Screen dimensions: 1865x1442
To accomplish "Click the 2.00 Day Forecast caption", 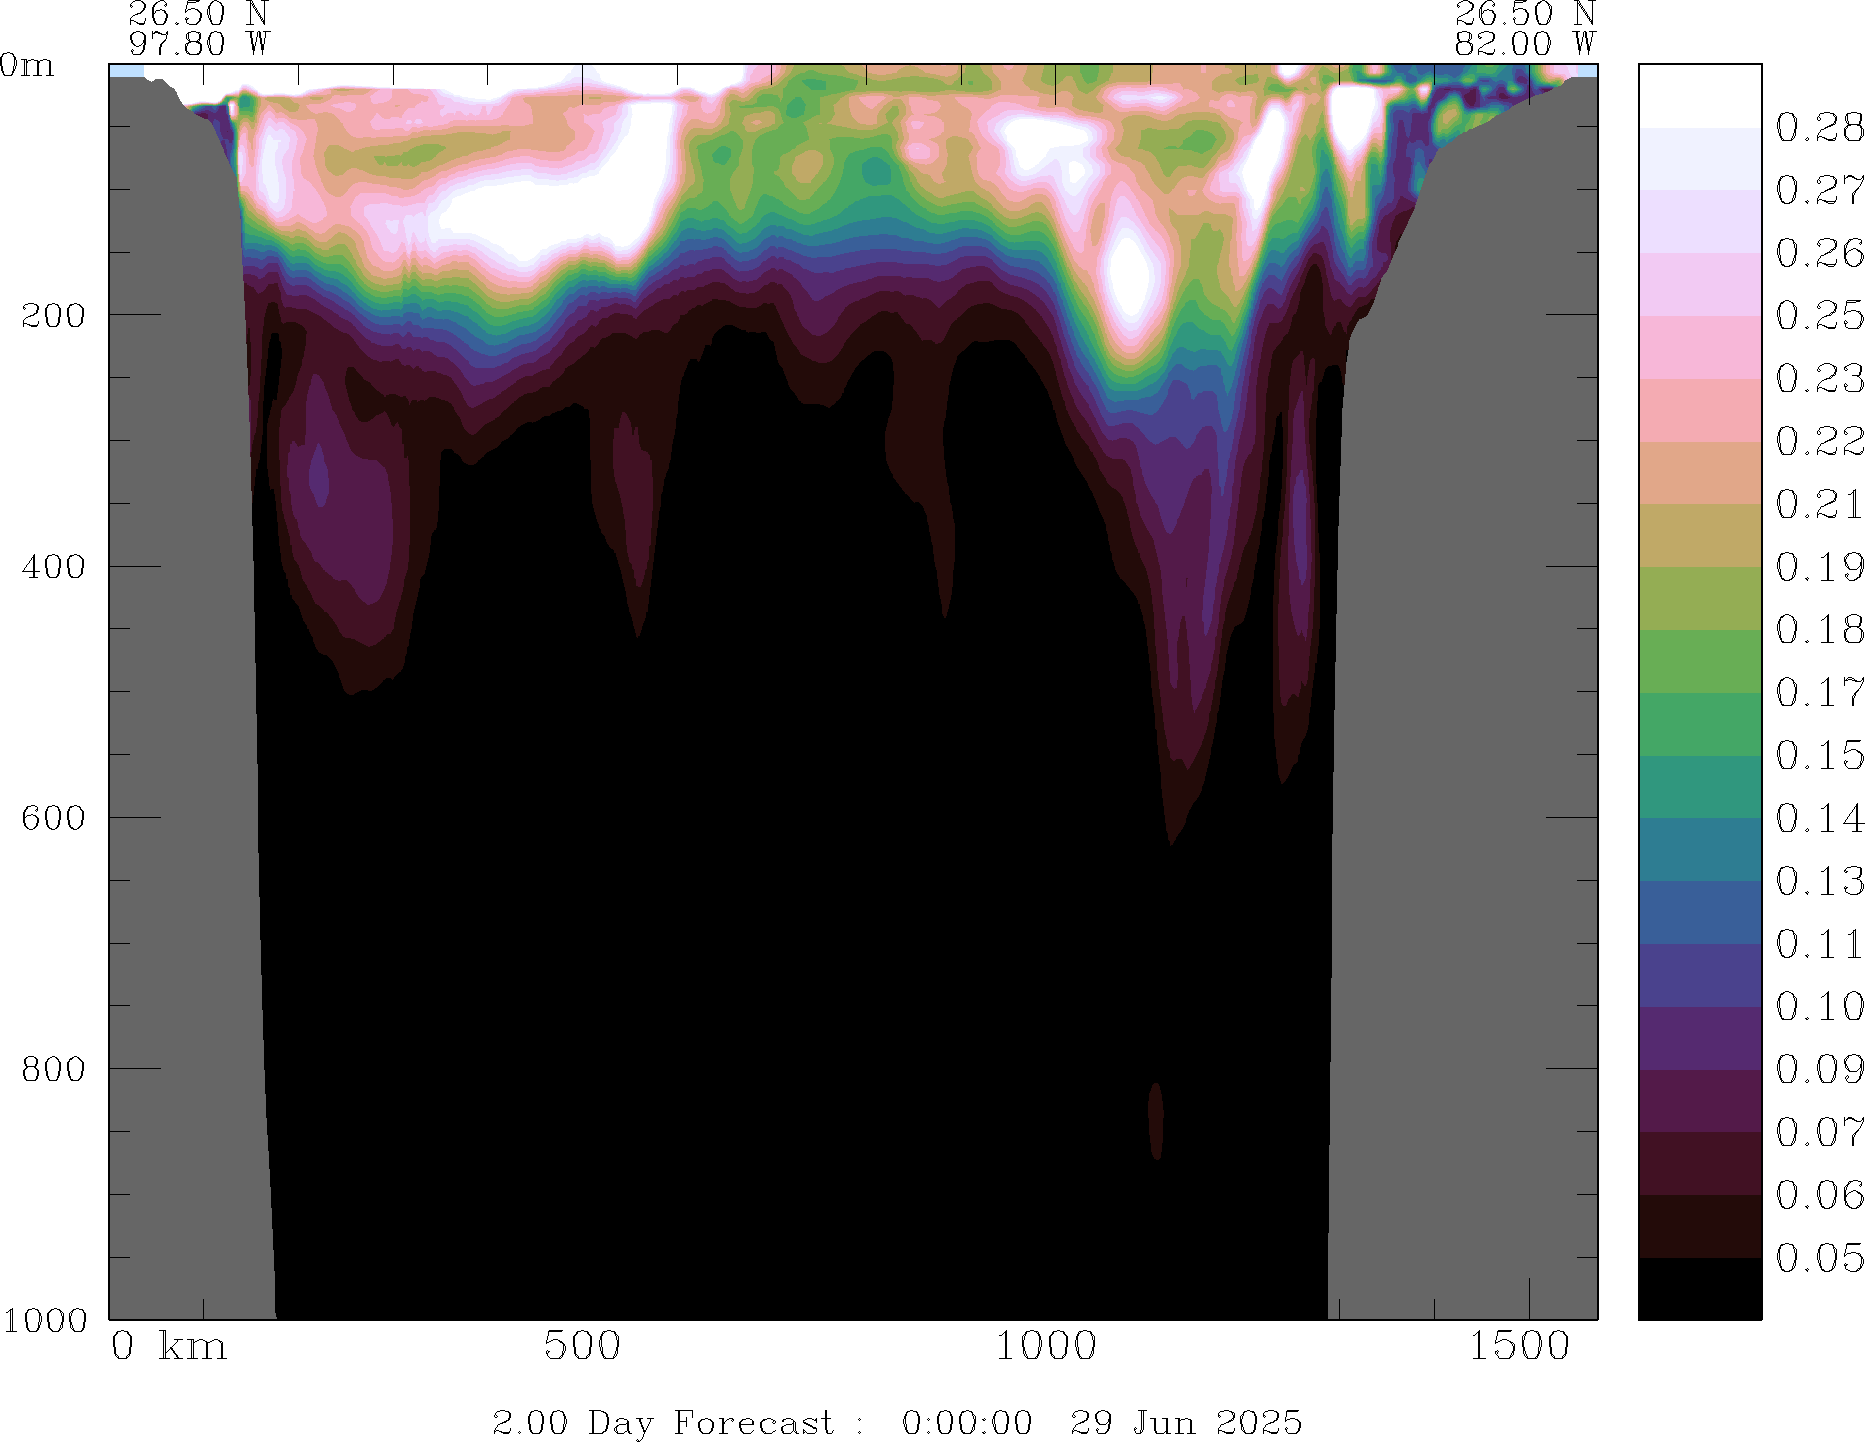I will [896, 1422].
